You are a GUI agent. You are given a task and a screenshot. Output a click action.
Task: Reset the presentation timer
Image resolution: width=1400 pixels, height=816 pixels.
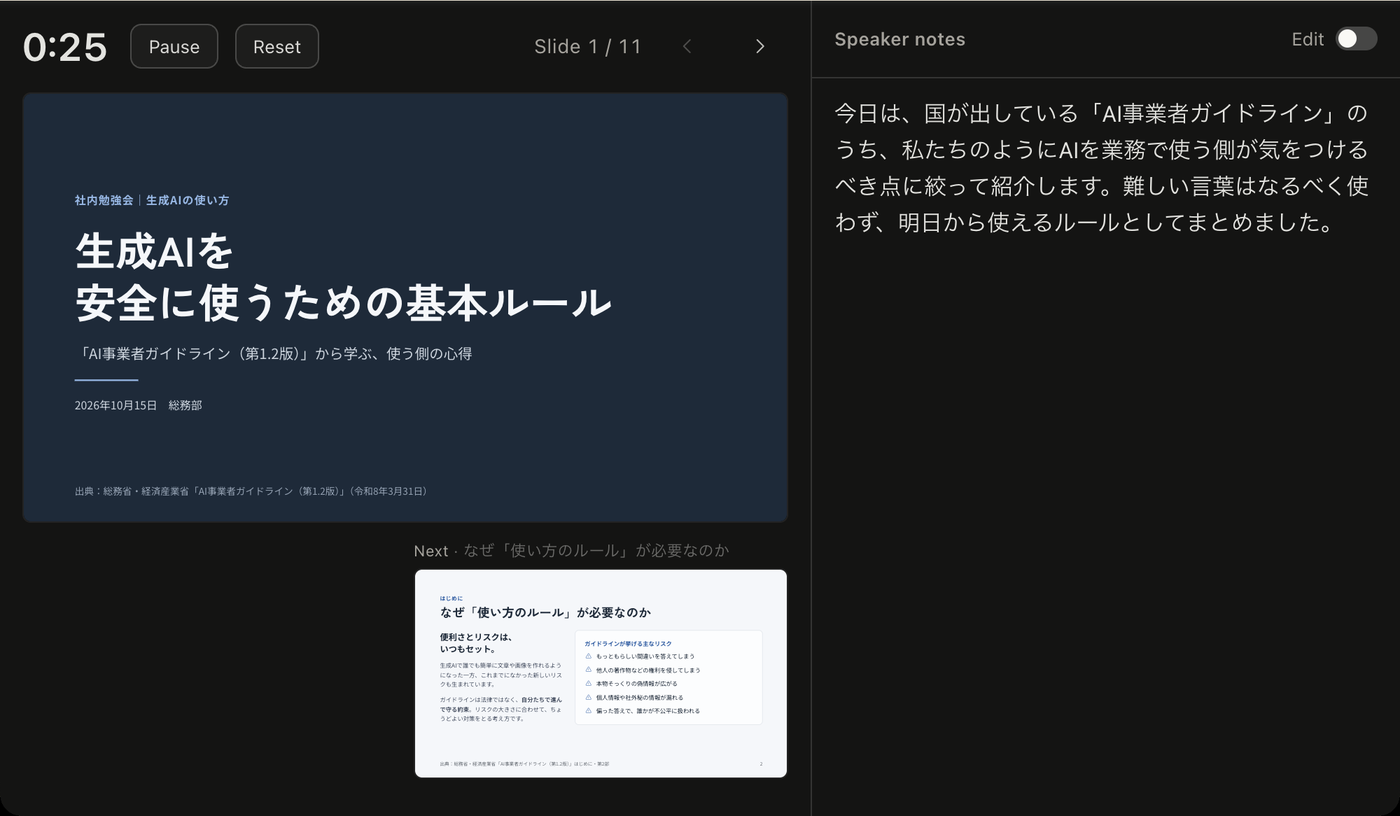277,46
